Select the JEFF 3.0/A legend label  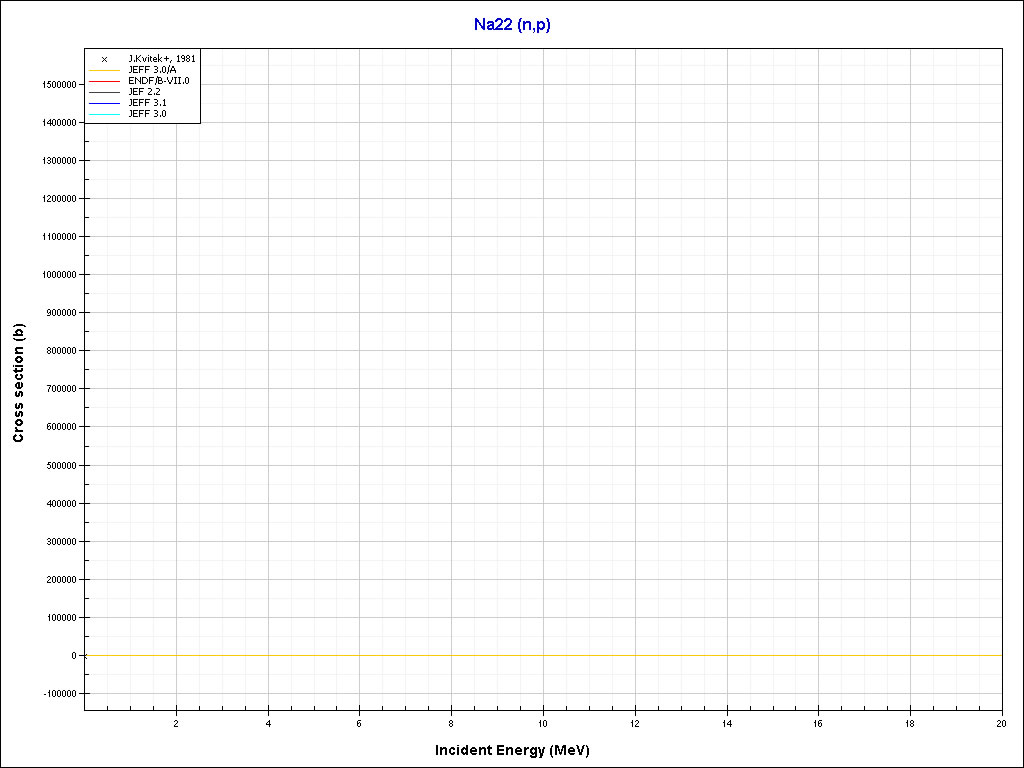[152, 70]
